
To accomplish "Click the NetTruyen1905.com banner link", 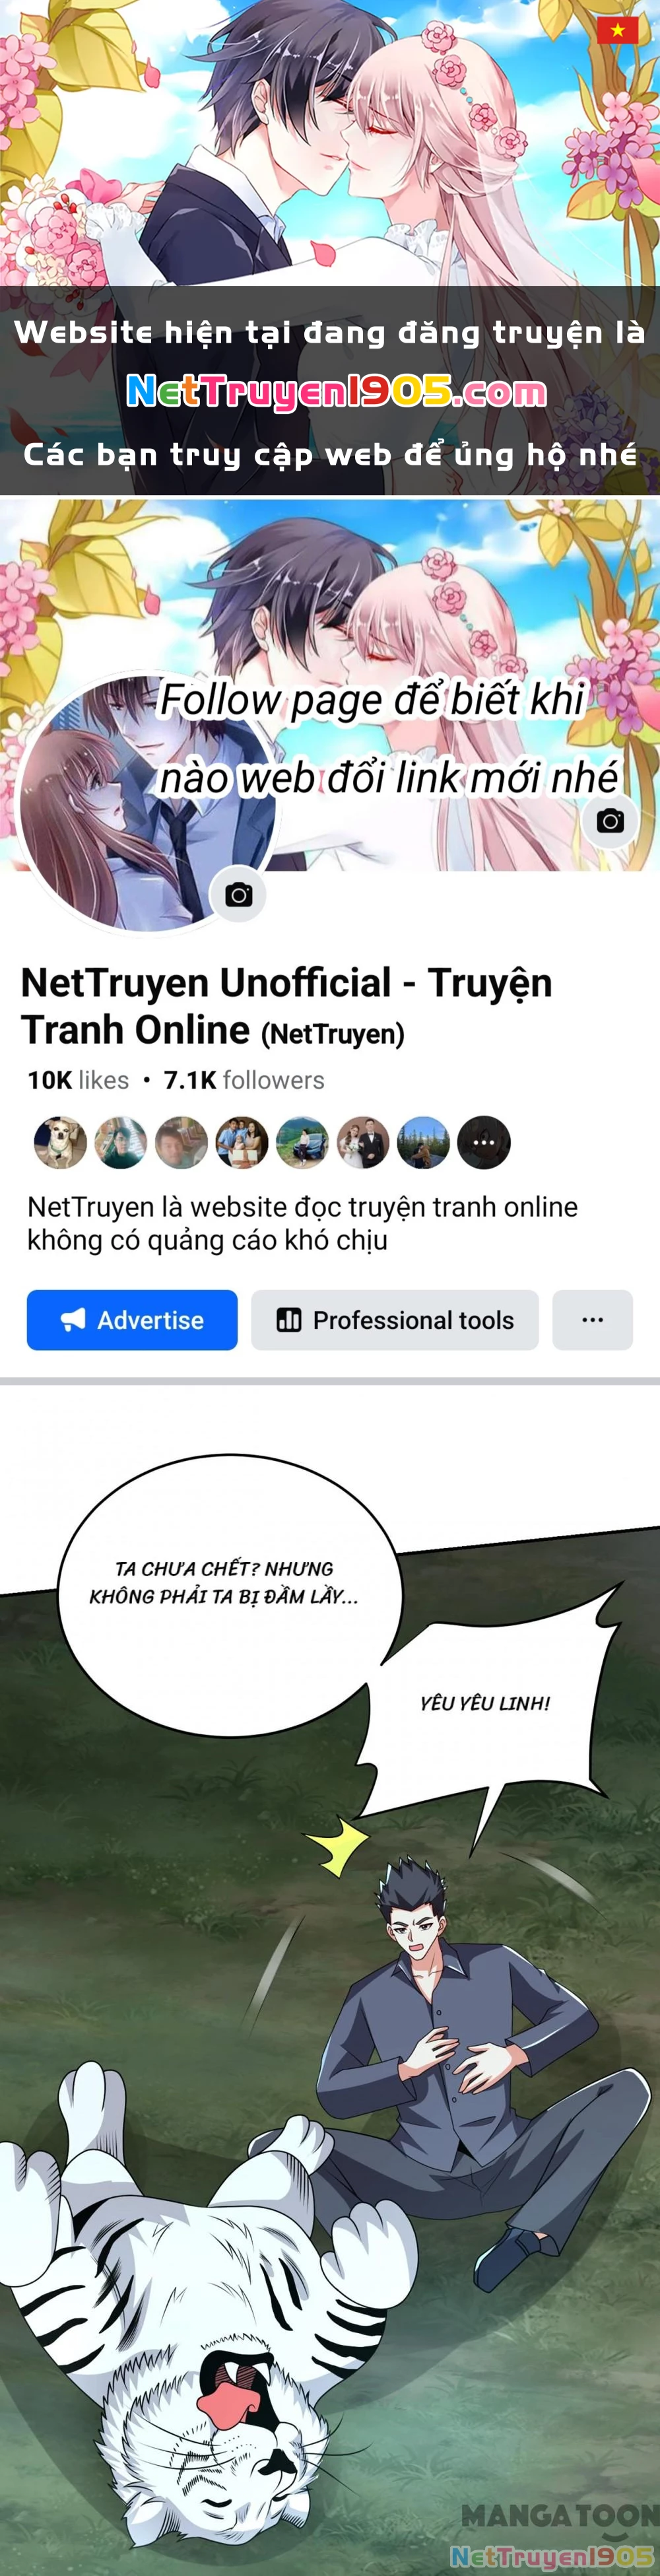I will pyautogui.click(x=336, y=392).
